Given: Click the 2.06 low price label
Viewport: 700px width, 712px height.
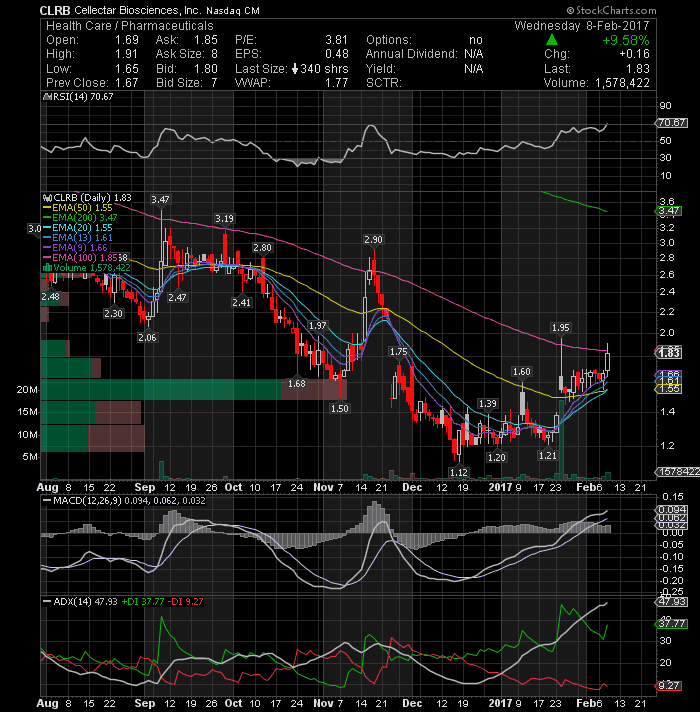Looking at the screenshot, I should pyautogui.click(x=147, y=337).
